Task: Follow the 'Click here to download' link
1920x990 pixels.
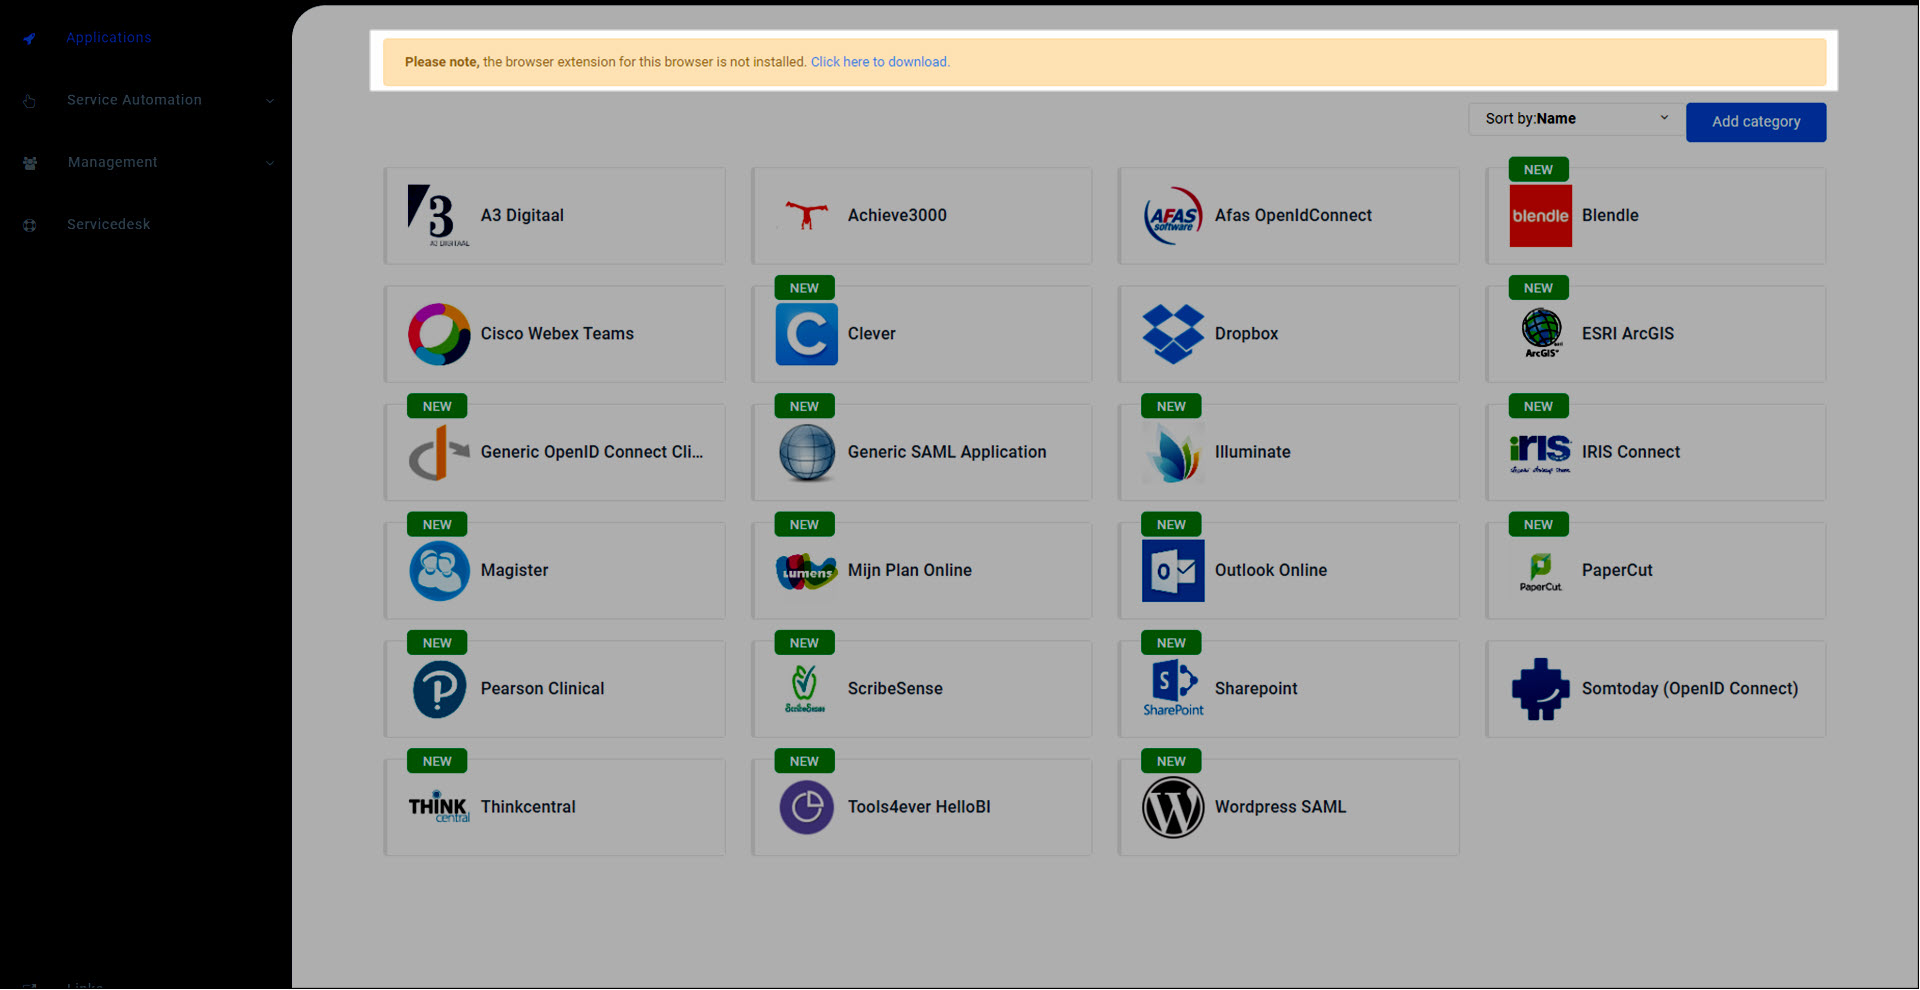Action: 880,62
